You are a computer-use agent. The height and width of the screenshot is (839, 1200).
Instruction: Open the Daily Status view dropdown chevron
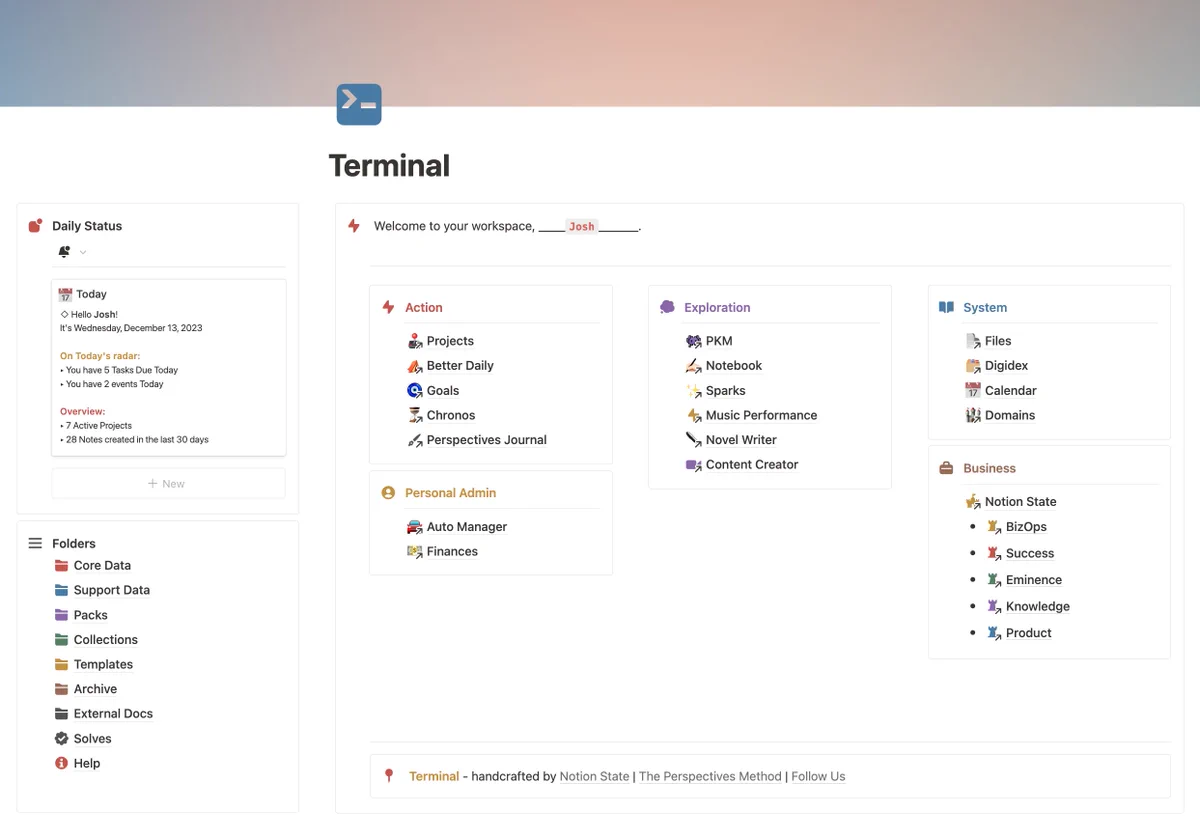83,252
